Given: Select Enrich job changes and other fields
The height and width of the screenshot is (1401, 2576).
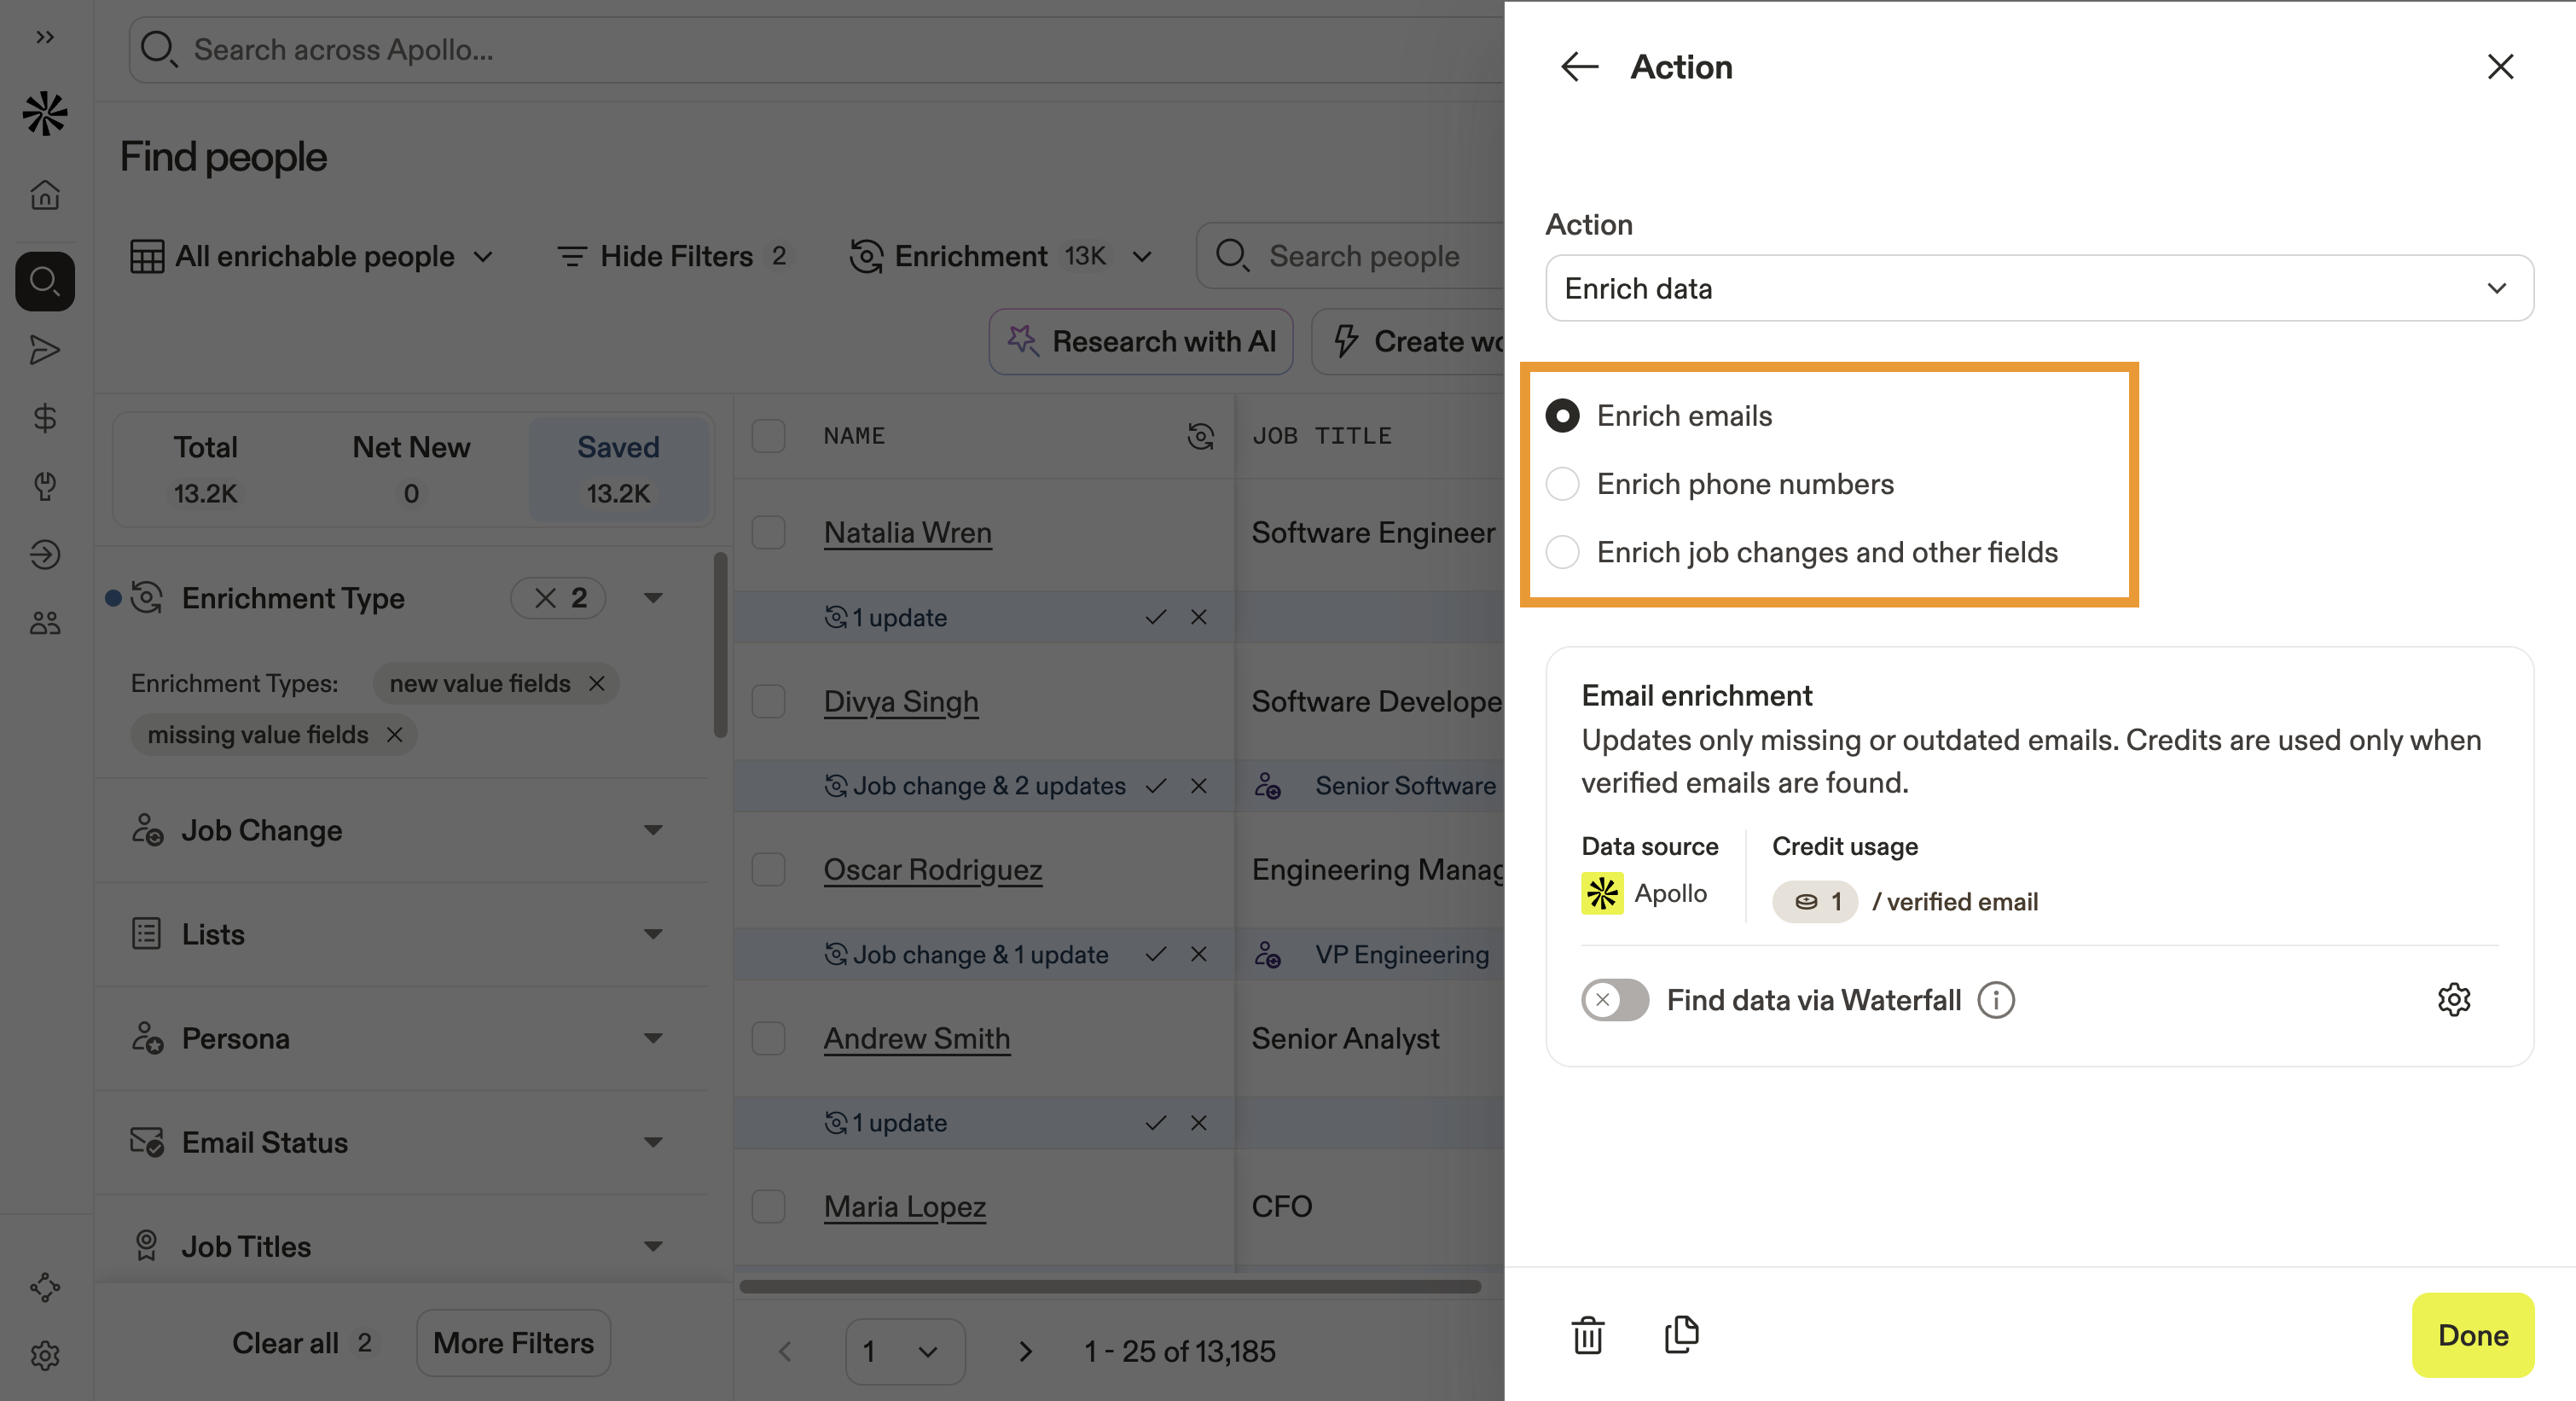Looking at the screenshot, I should (x=1563, y=552).
